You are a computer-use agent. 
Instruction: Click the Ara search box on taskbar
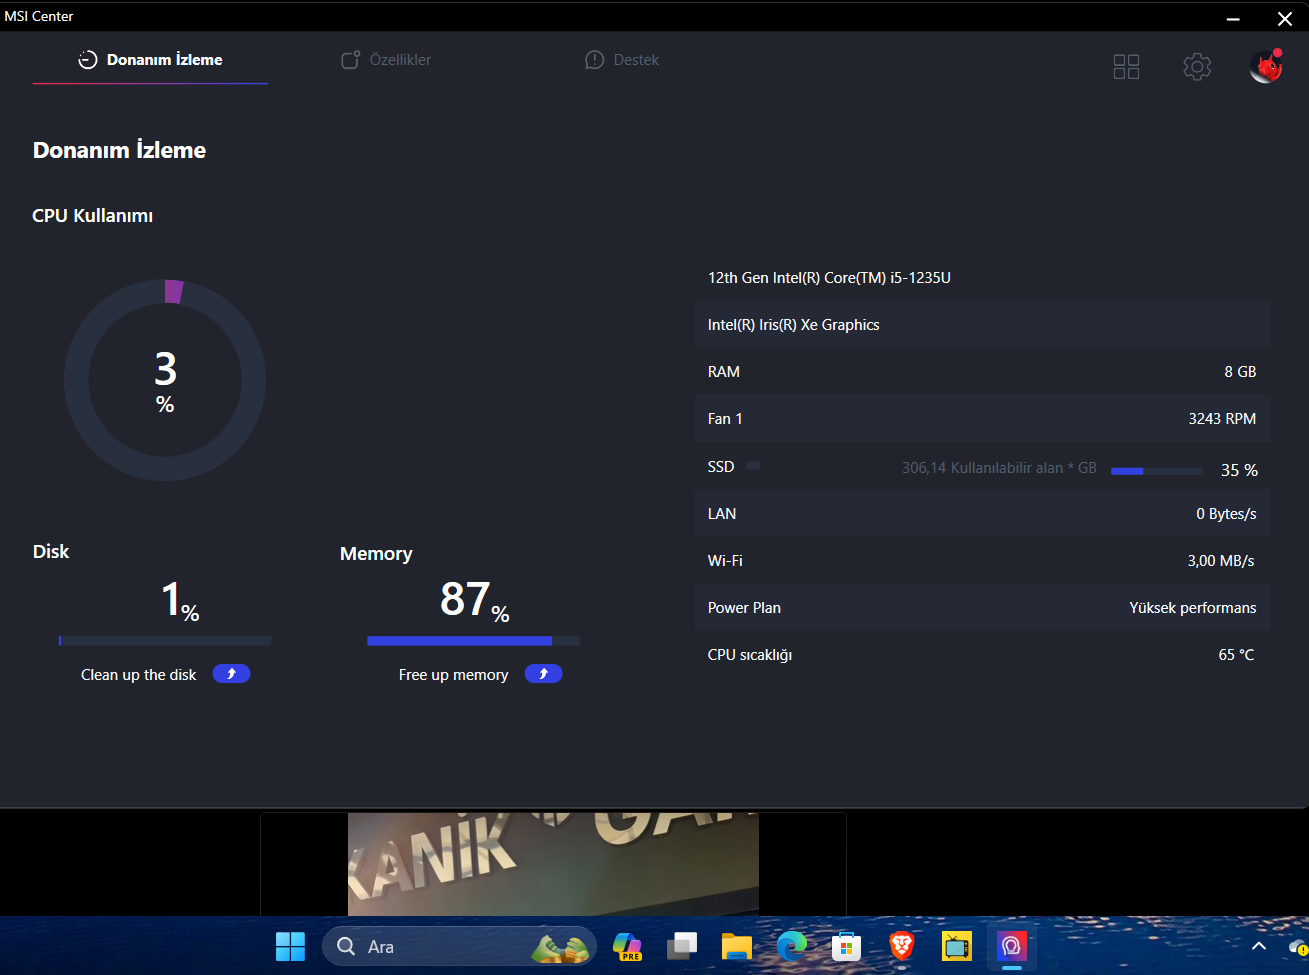[x=459, y=946]
